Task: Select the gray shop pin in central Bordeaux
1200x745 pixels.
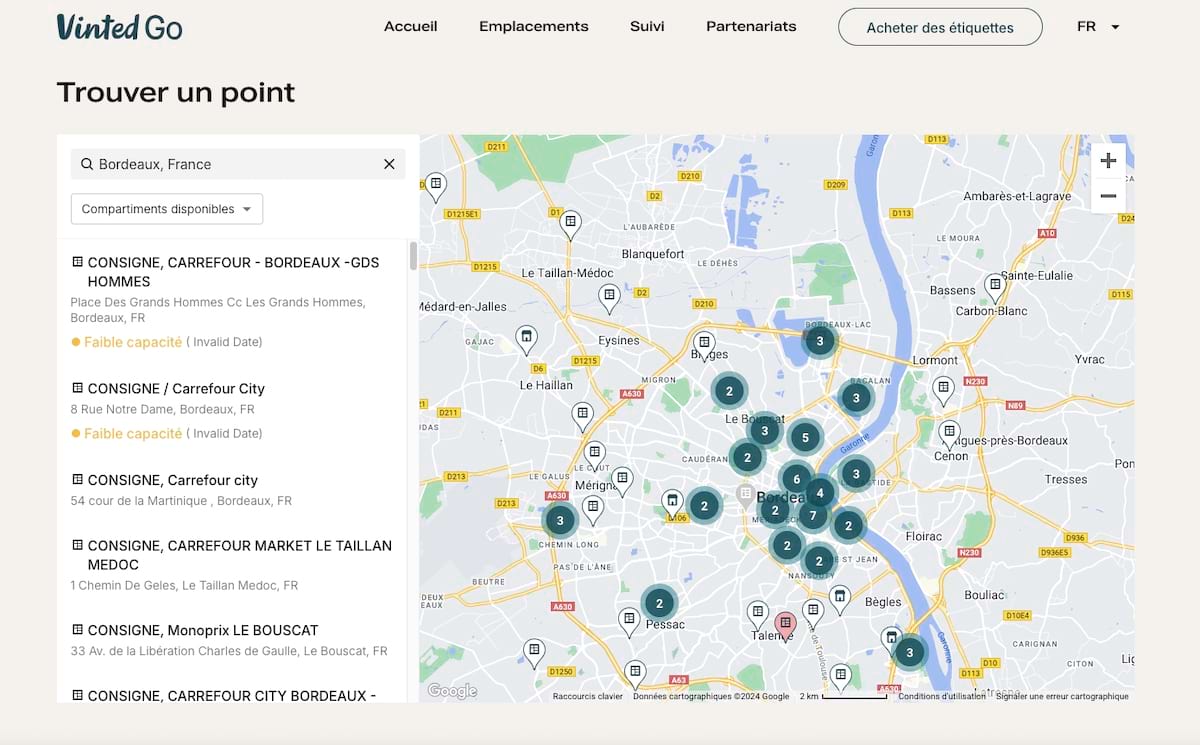Action: (745, 494)
